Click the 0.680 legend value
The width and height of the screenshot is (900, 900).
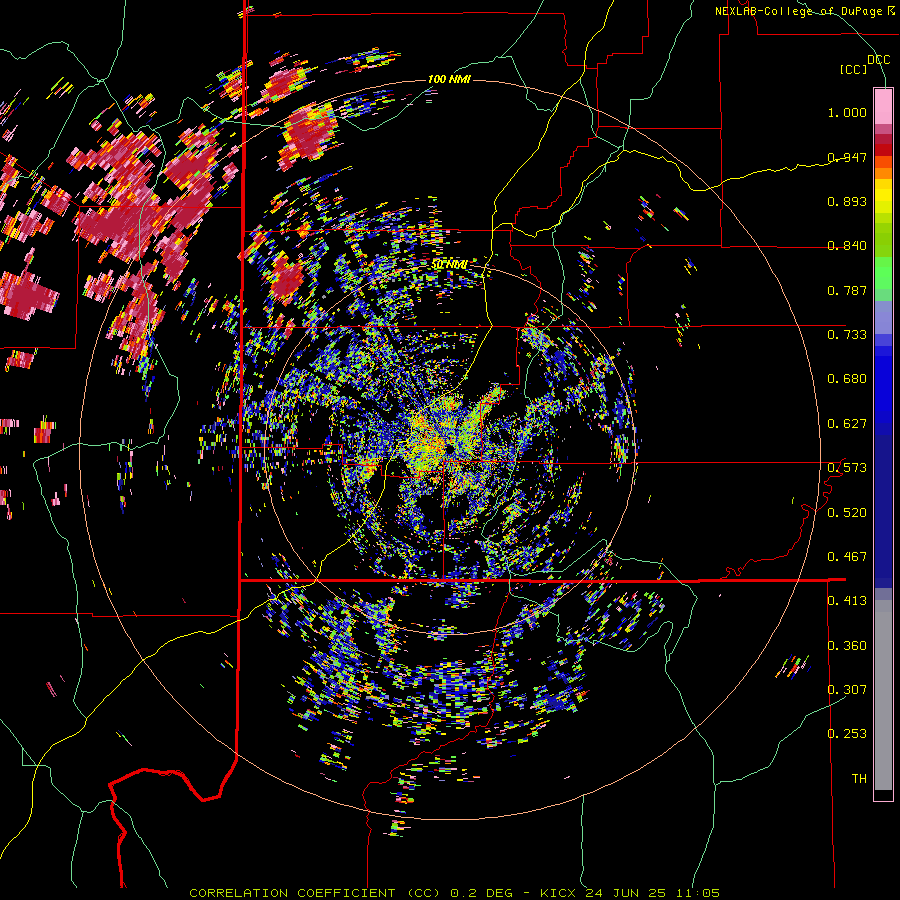tap(847, 379)
